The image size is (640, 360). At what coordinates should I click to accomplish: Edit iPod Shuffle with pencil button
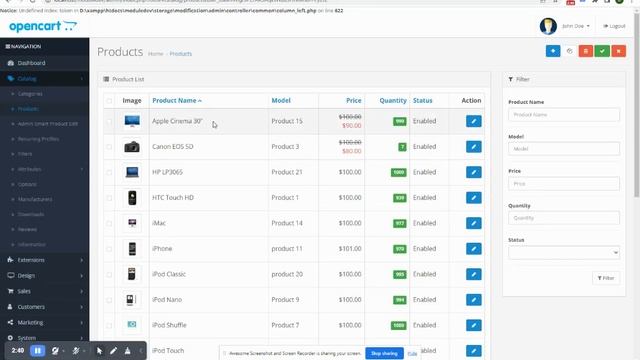[x=473, y=325]
